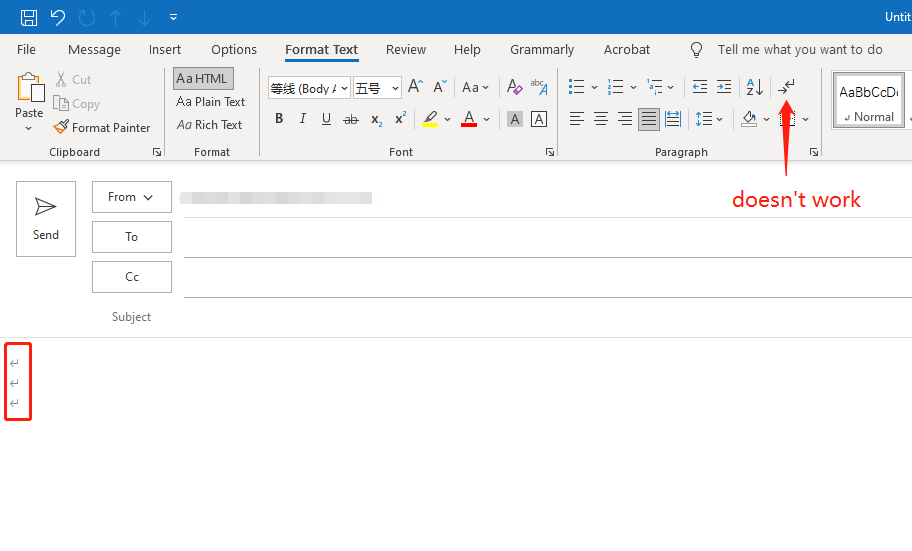Apply paragraph shading color
This screenshot has width=912, height=551.
[749, 119]
